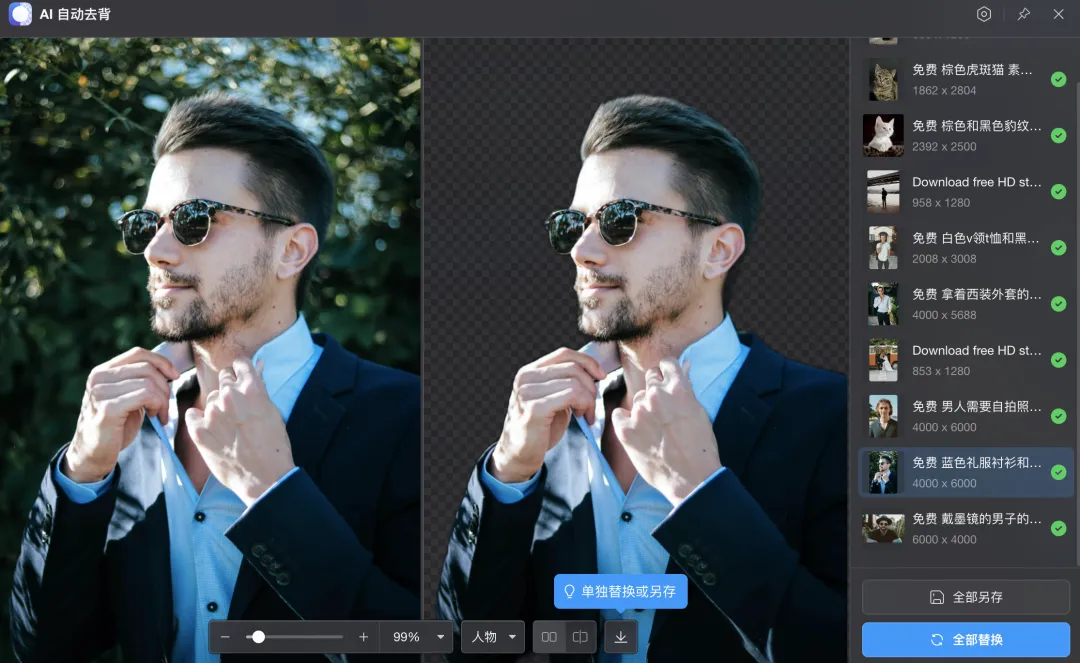Click thumbnail of 戴墨镜的男子 image
1080x663 pixels.
(x=883, y=529)
